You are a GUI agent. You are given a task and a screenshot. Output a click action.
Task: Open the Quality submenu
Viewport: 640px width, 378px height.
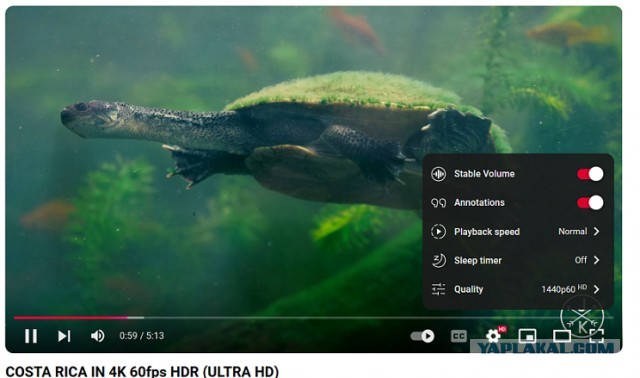[x=518, y=289]
